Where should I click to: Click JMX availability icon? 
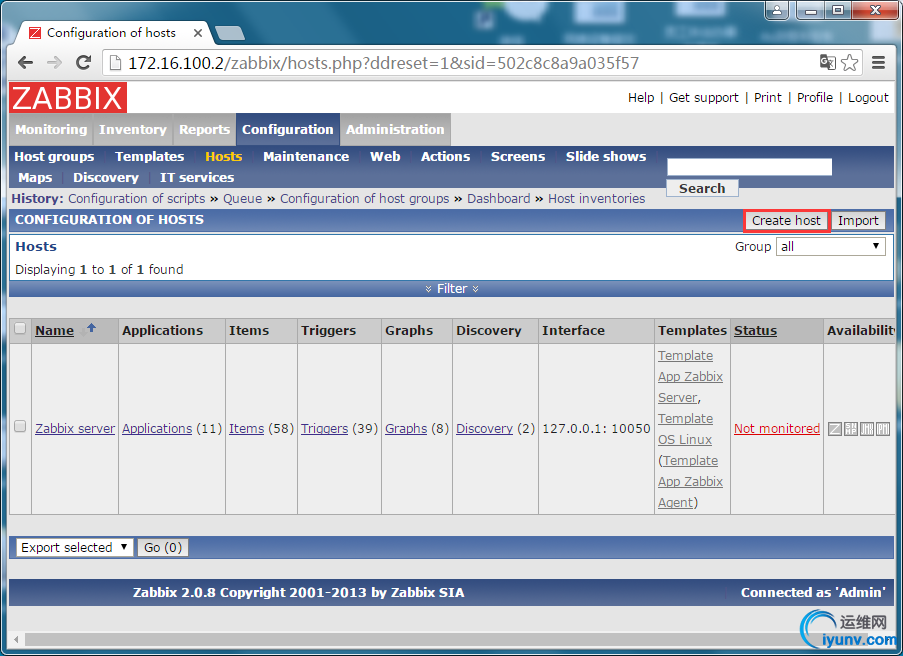click(867, 429)
